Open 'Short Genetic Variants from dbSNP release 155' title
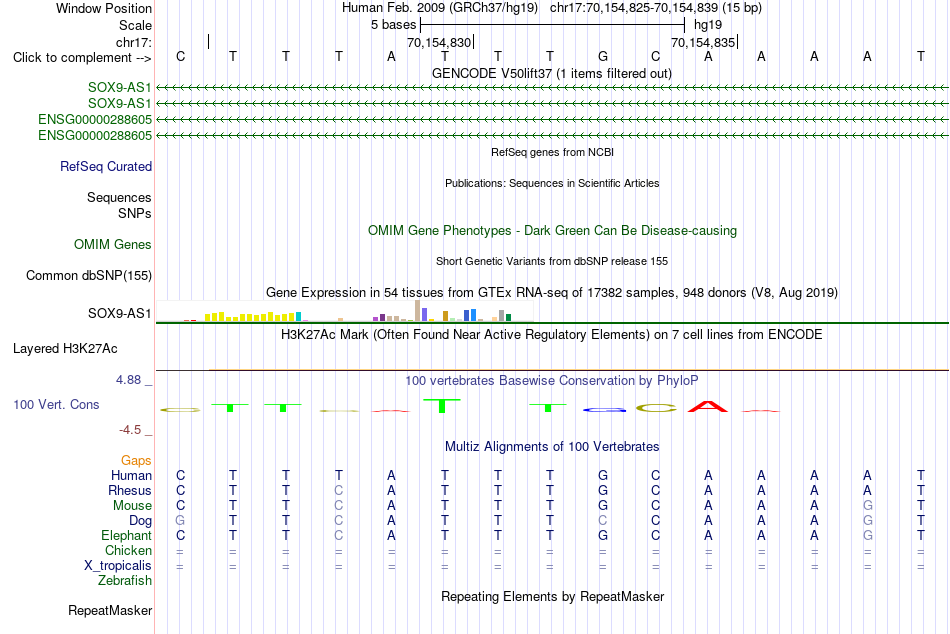Image resolution: width=950 pixels, height=634 pixels. coord(552,261)
